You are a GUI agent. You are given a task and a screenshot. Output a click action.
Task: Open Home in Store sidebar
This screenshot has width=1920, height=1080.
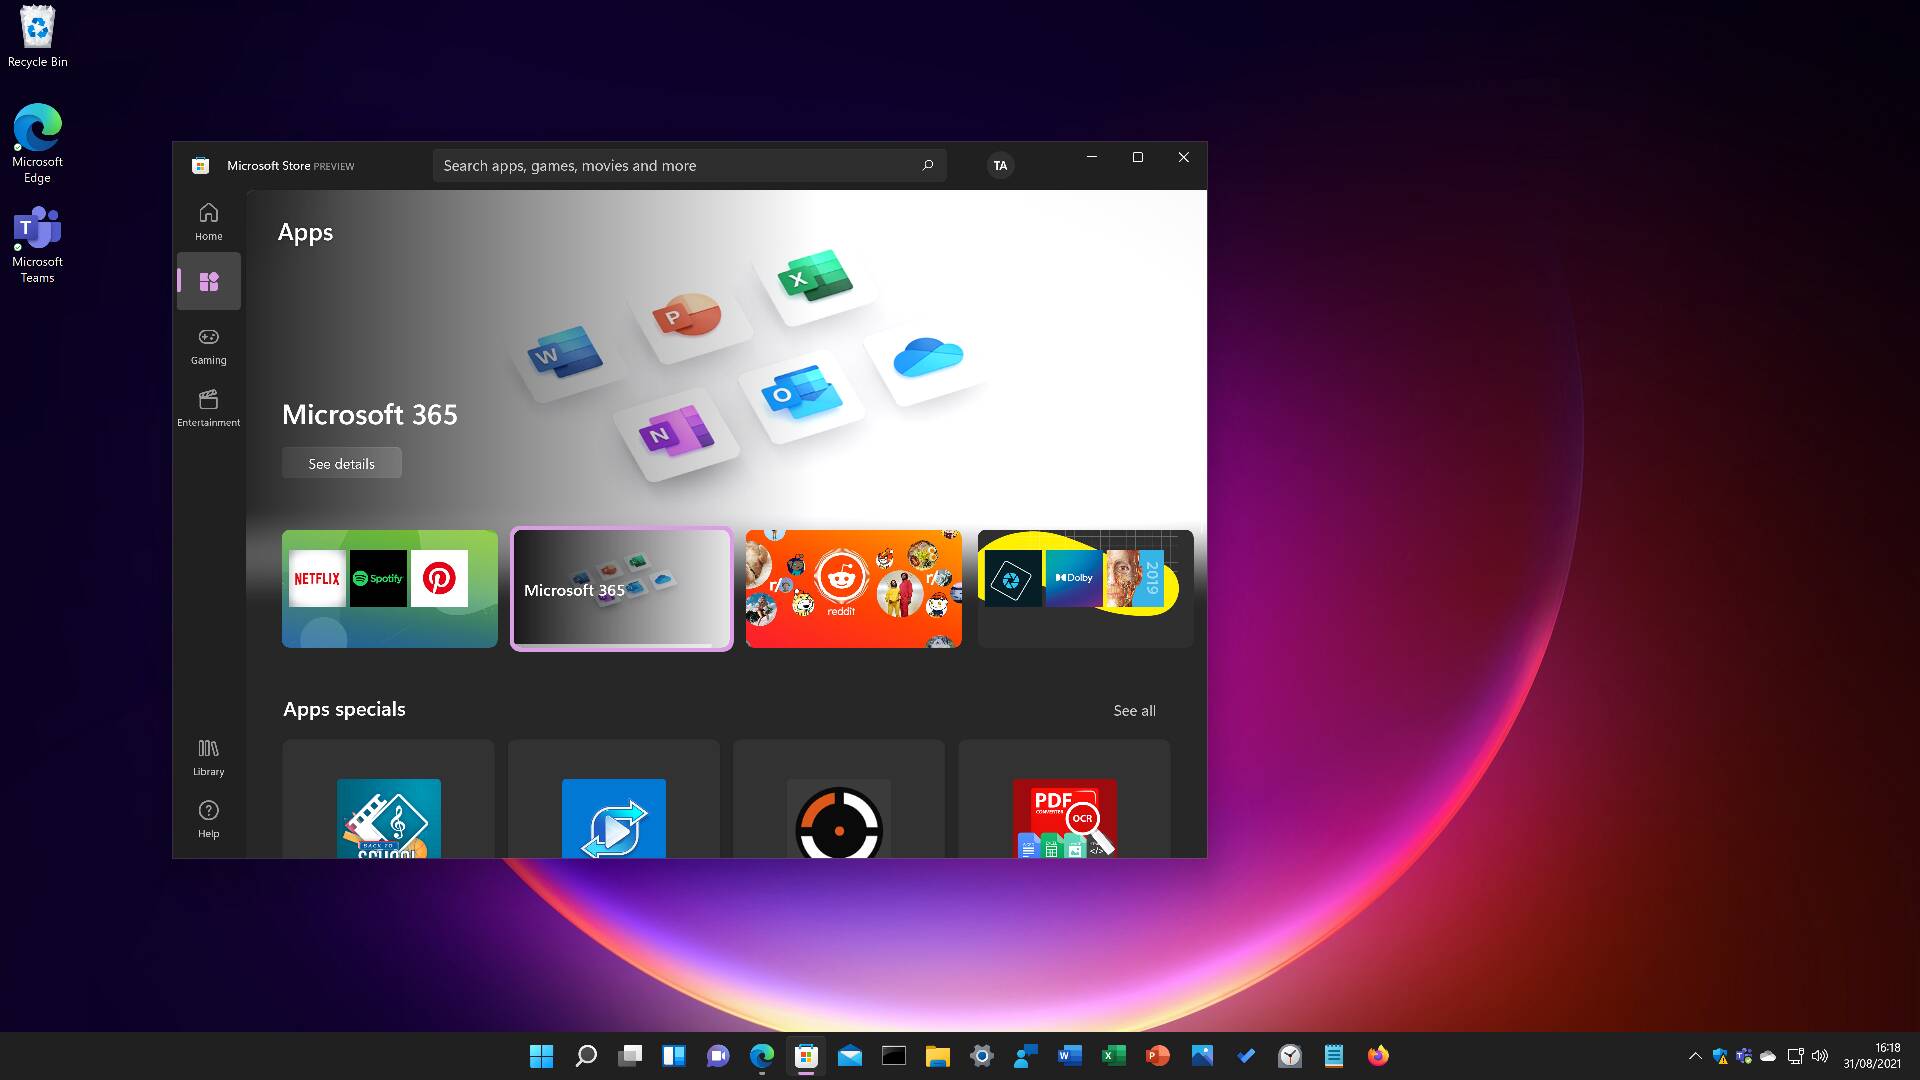click(208, 221)
